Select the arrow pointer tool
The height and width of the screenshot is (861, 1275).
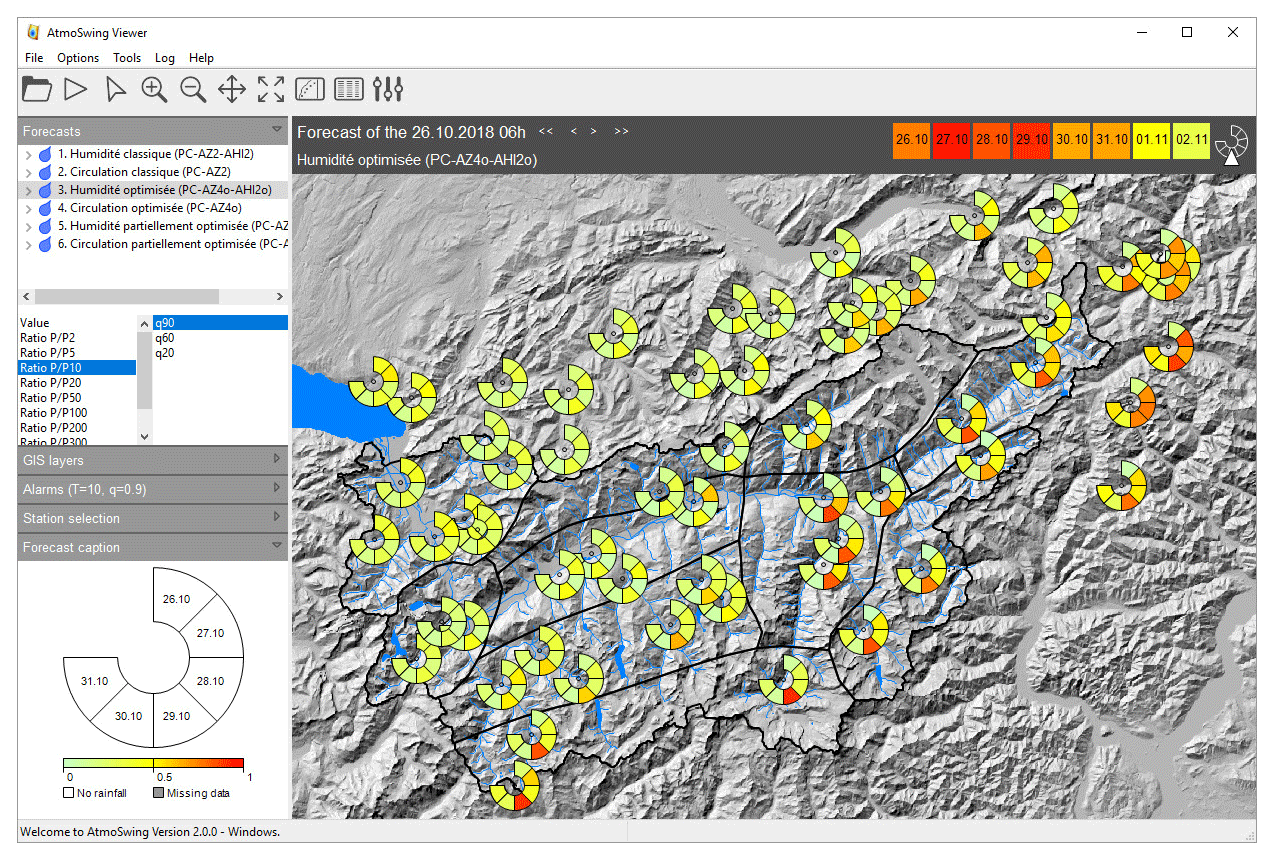pyautogui.click(x=116, y=90)
